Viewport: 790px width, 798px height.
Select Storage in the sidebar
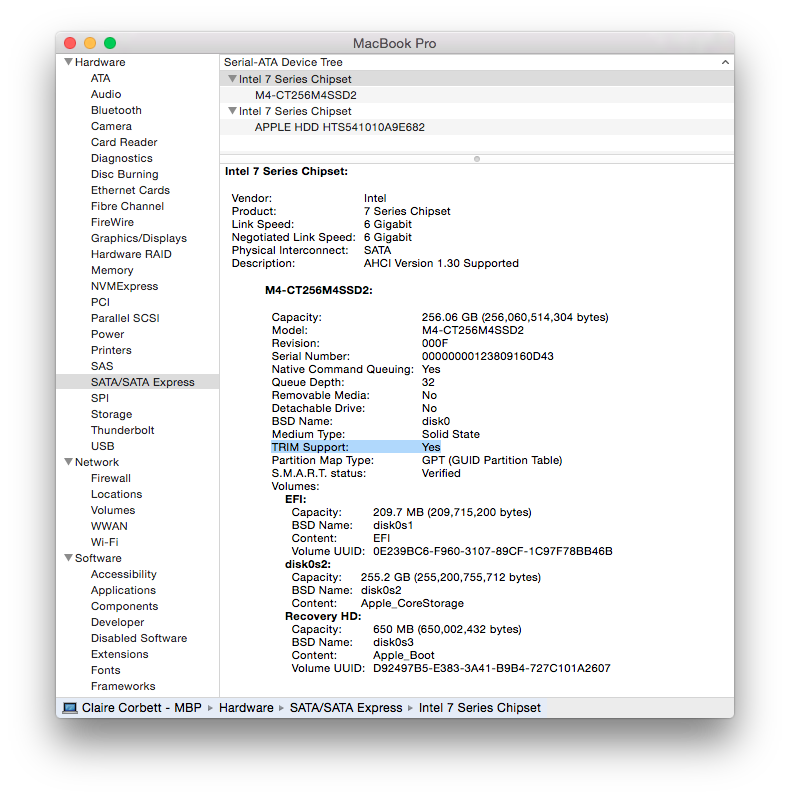coord(111,414)
